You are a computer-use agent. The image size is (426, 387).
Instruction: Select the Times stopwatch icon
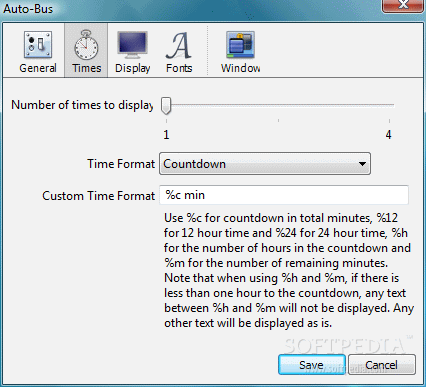(86, 45)
